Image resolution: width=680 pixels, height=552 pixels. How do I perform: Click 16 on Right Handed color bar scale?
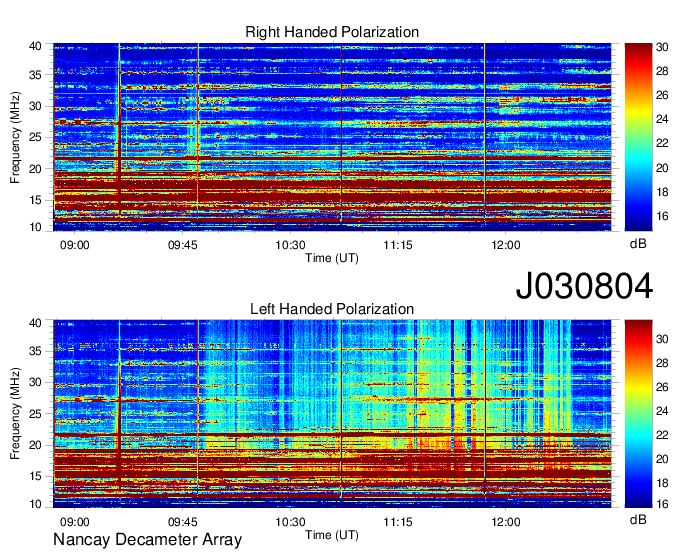pos(662,216)
